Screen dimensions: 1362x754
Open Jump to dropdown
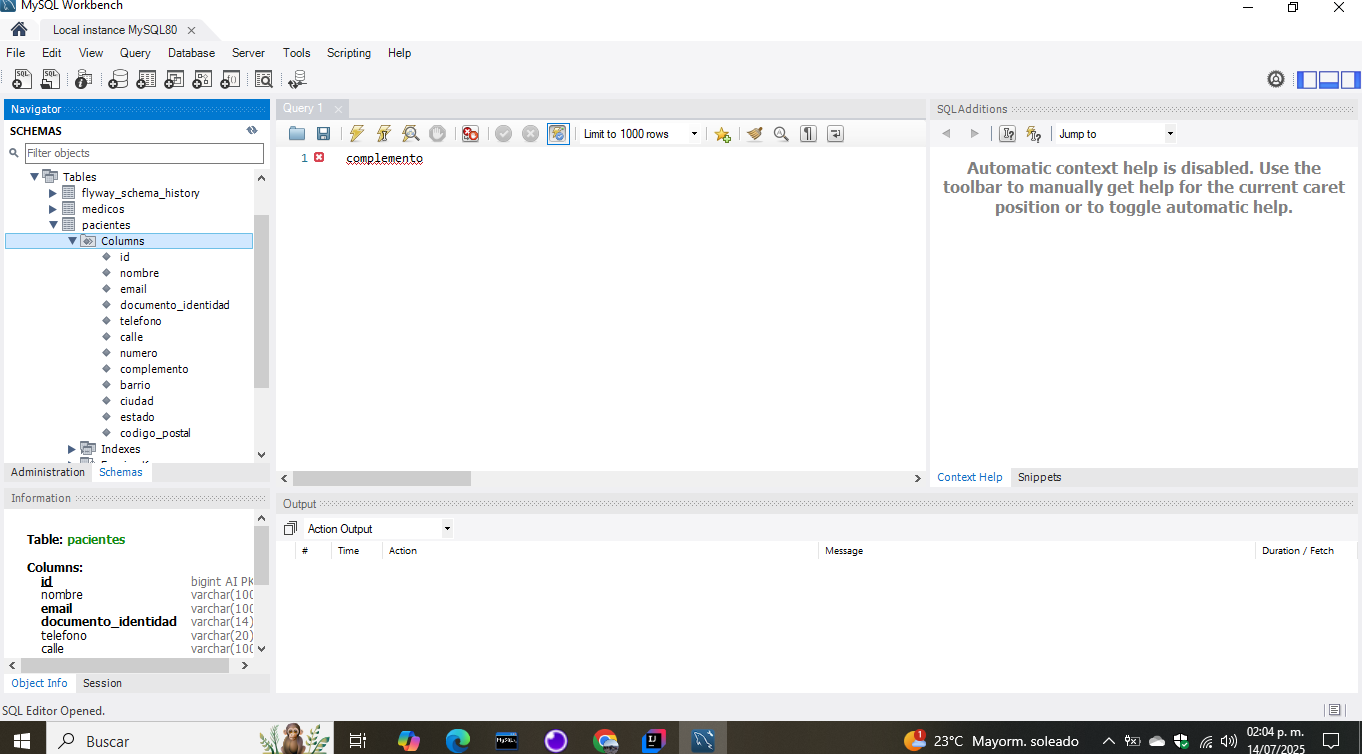click(x=1115, y=134)
